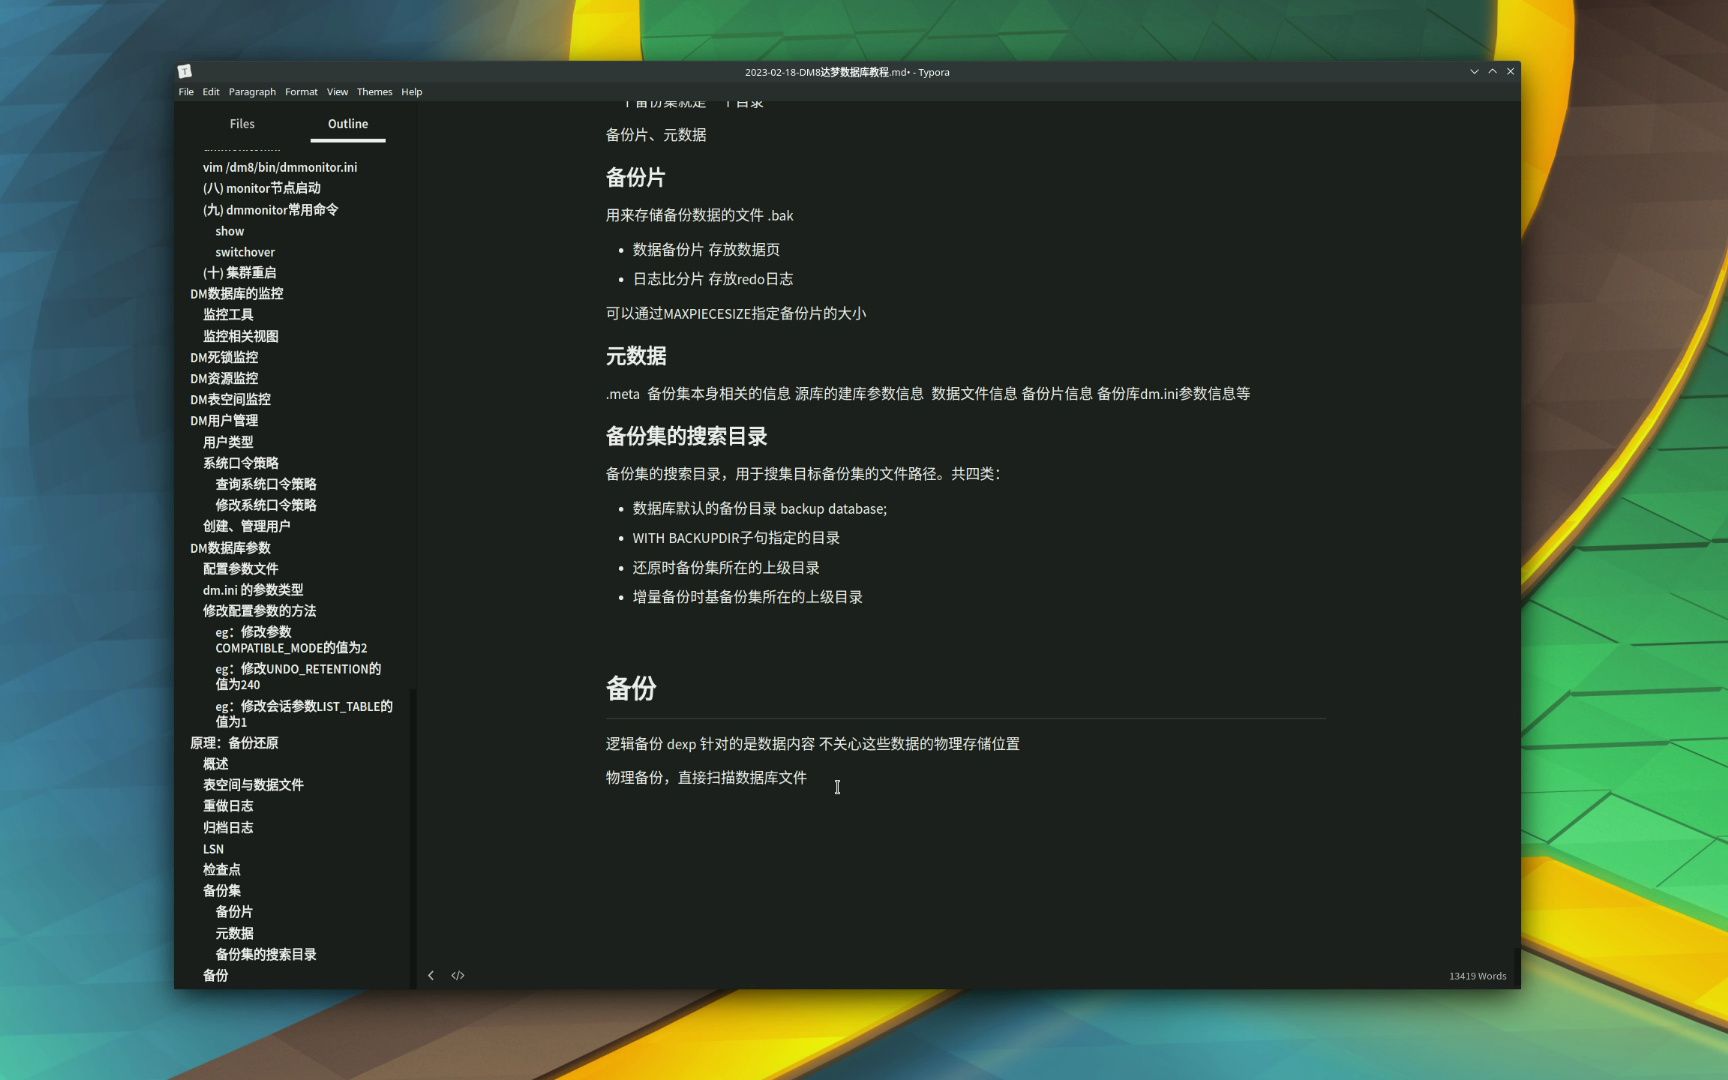
Task: Jump to LSN in outline
Action: pos(213,849)
